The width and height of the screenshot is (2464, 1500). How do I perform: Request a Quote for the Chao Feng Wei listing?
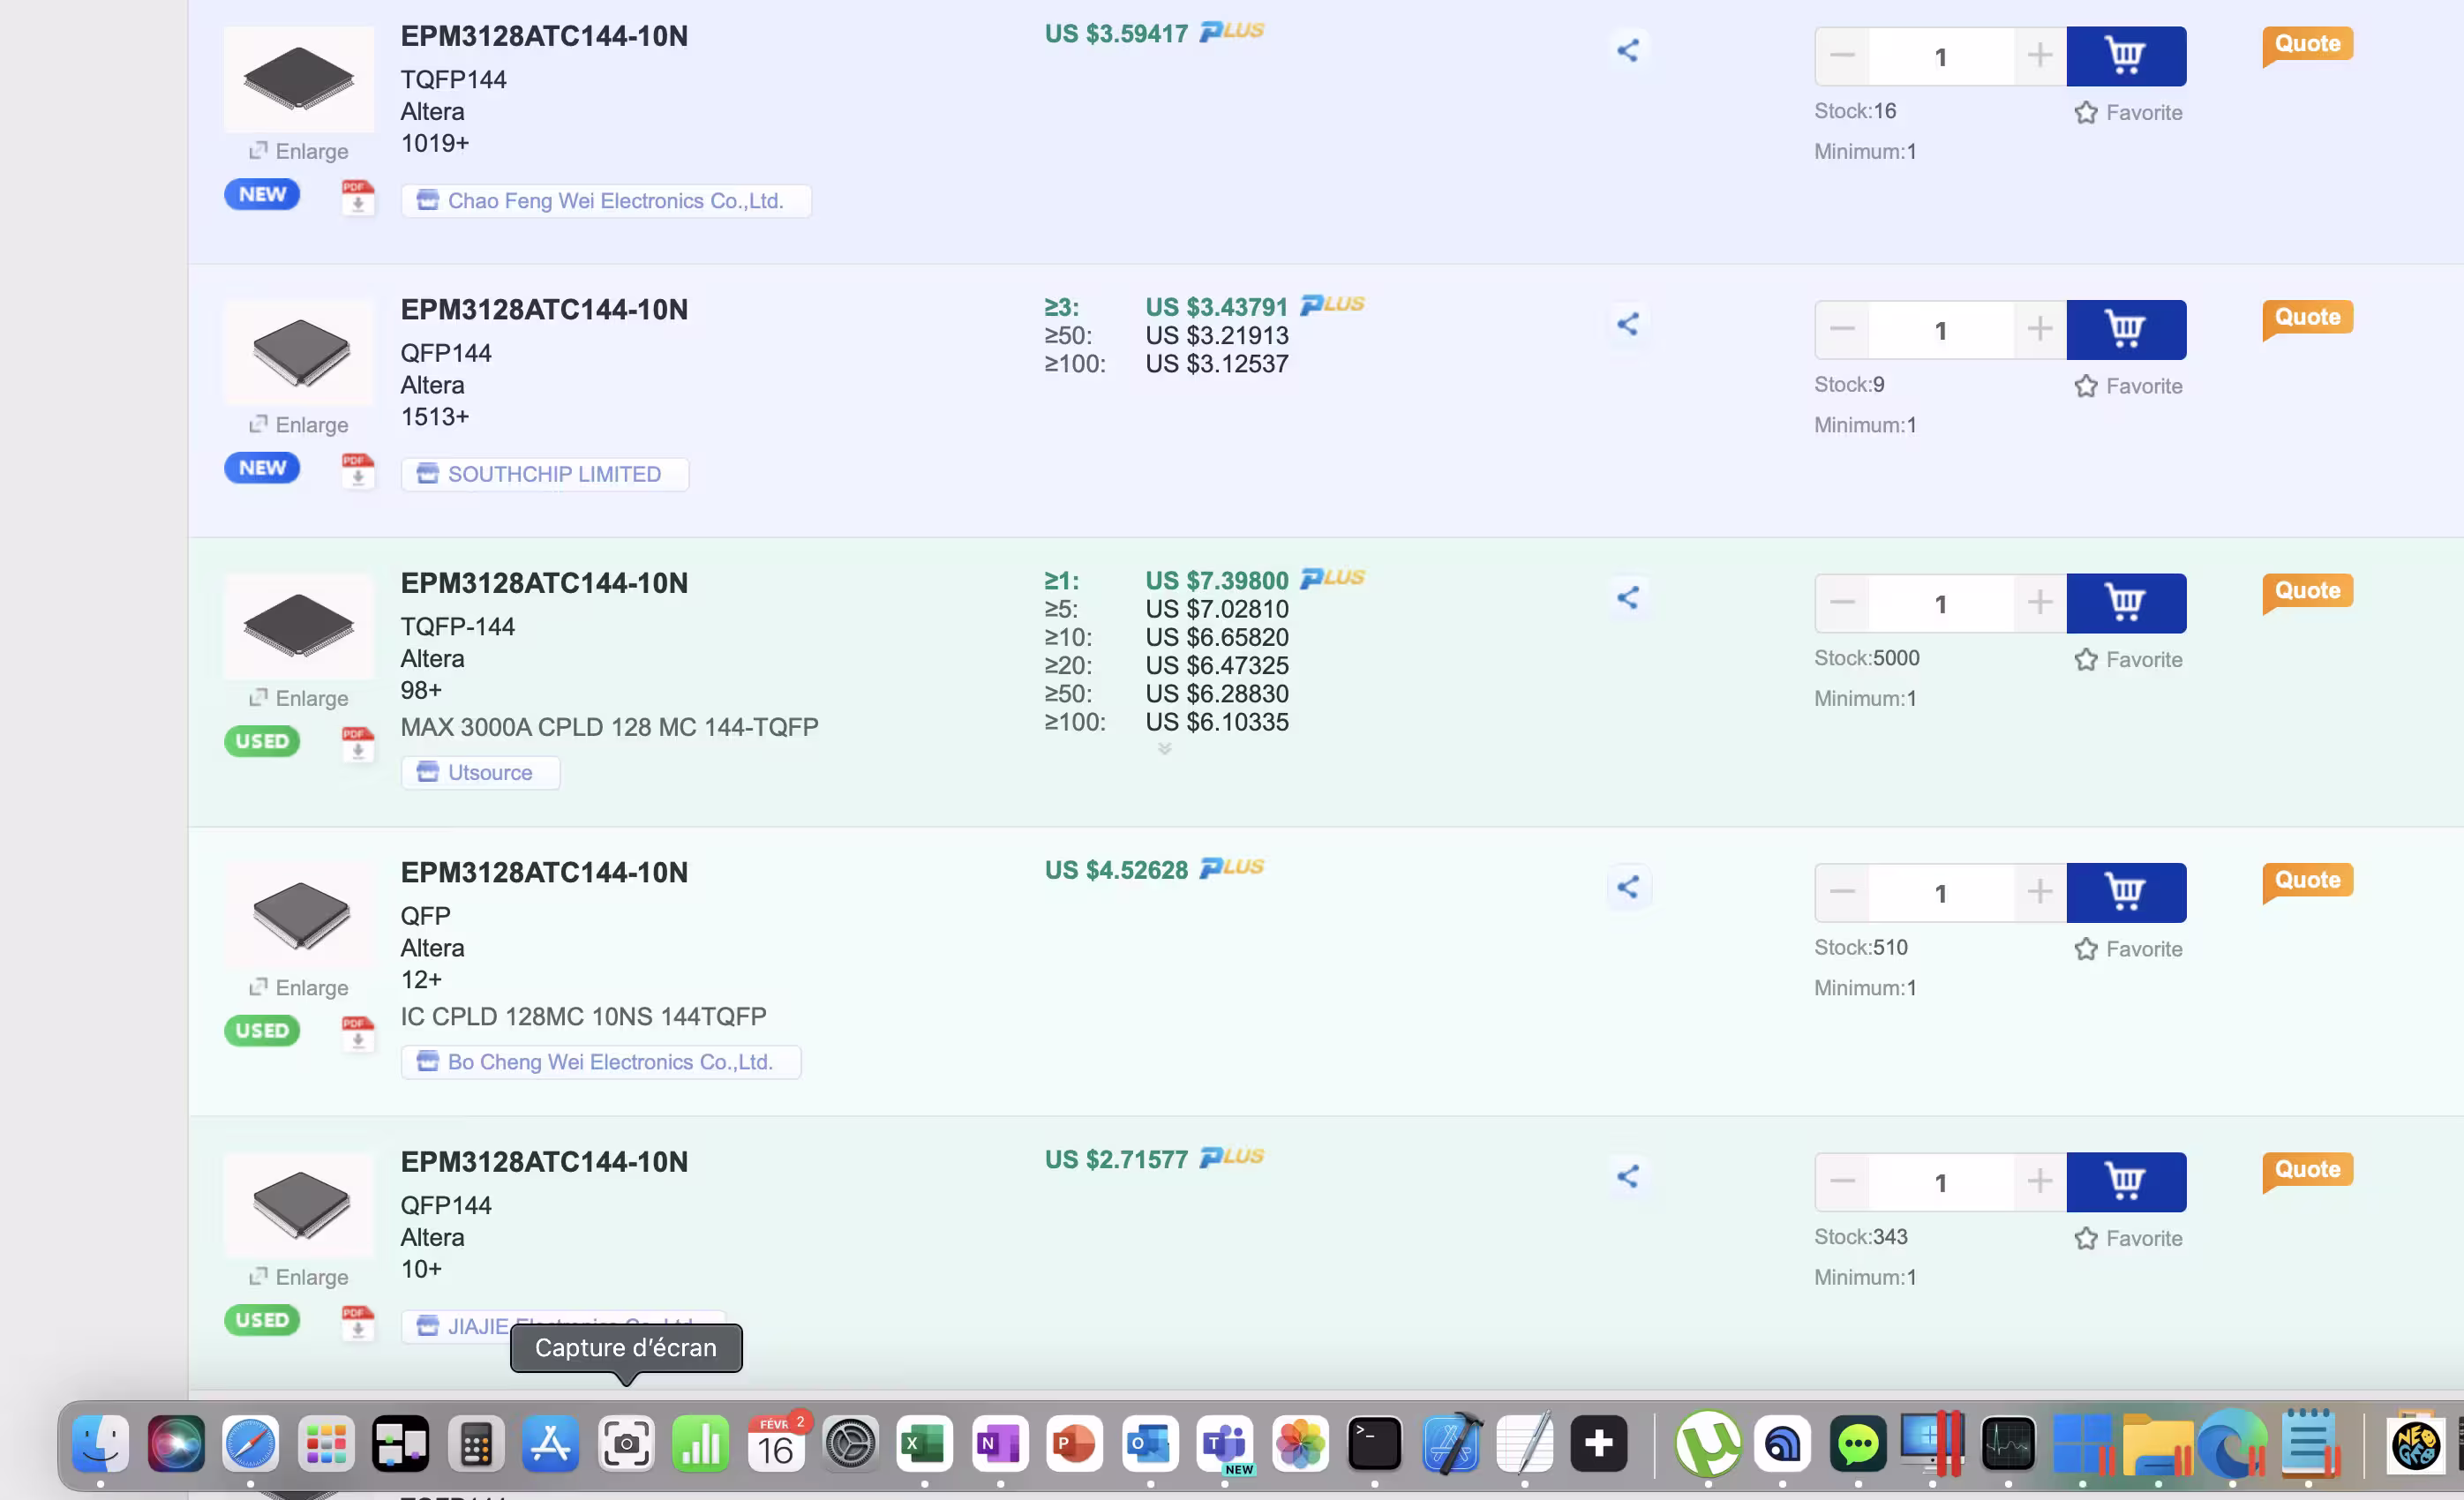click(x=2307, y=45)
